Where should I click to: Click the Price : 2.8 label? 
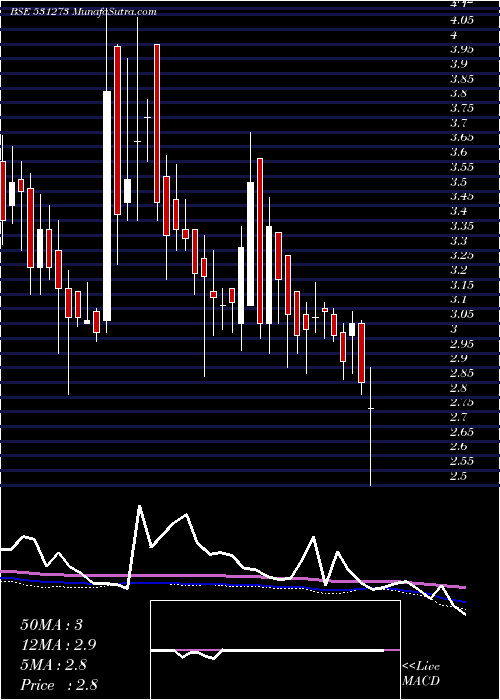point(58,685)
